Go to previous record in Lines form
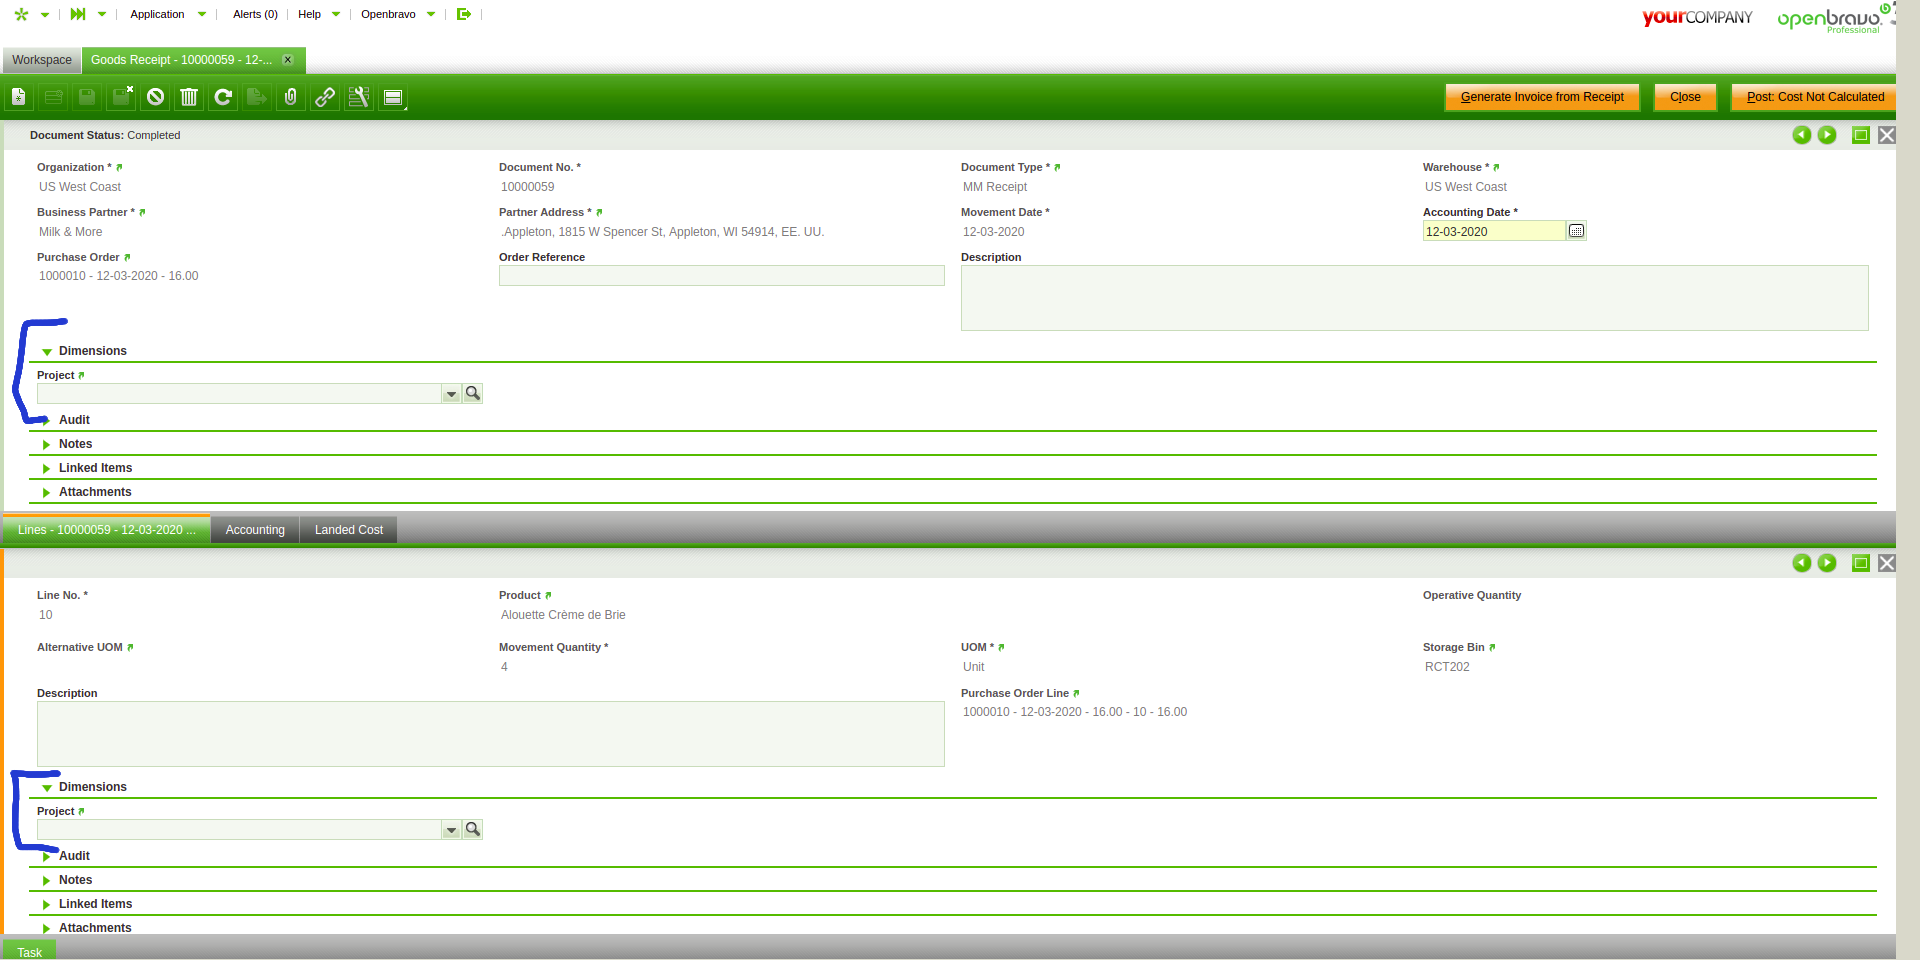The height and width of the screenshot is (960, 1920). (1802, 563)
